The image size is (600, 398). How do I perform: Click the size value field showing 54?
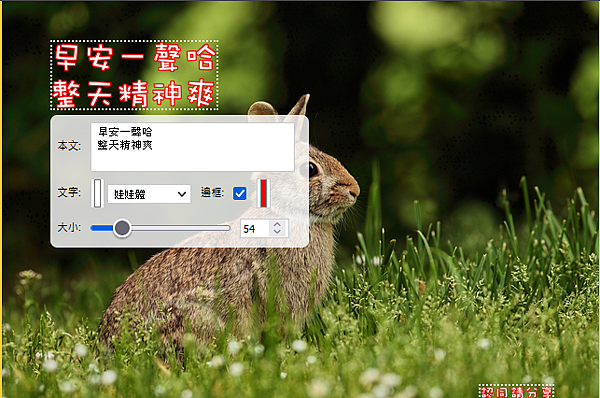255,228
